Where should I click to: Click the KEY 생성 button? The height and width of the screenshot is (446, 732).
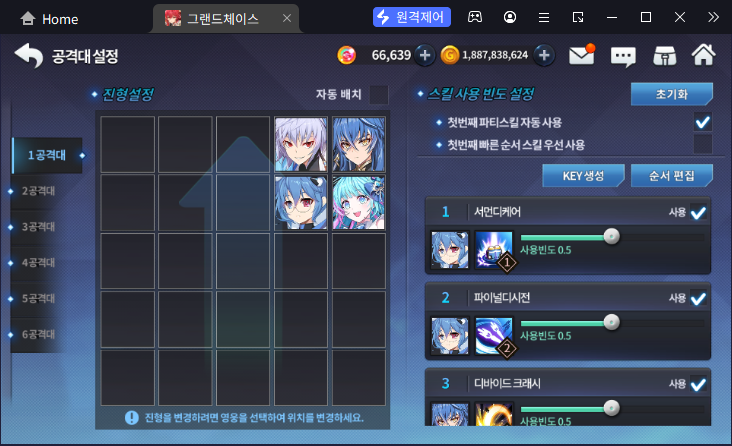583,176
